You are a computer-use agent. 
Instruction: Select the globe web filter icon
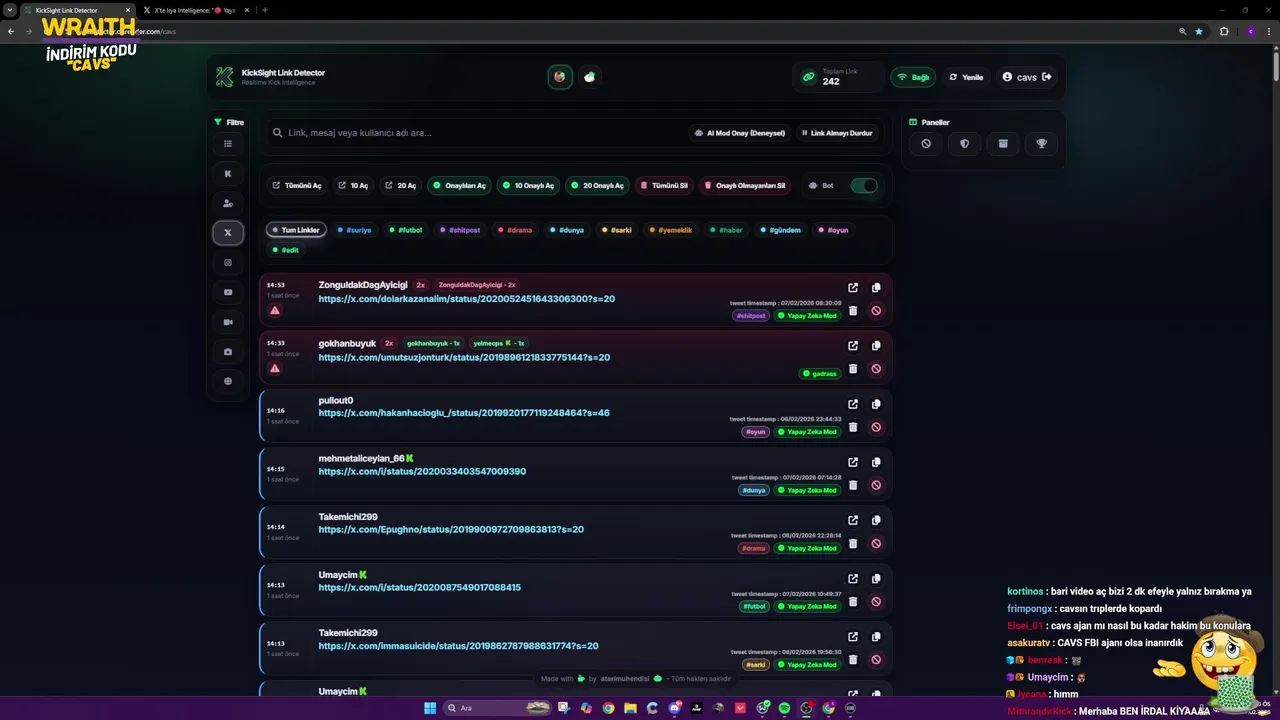pos(228,381)
